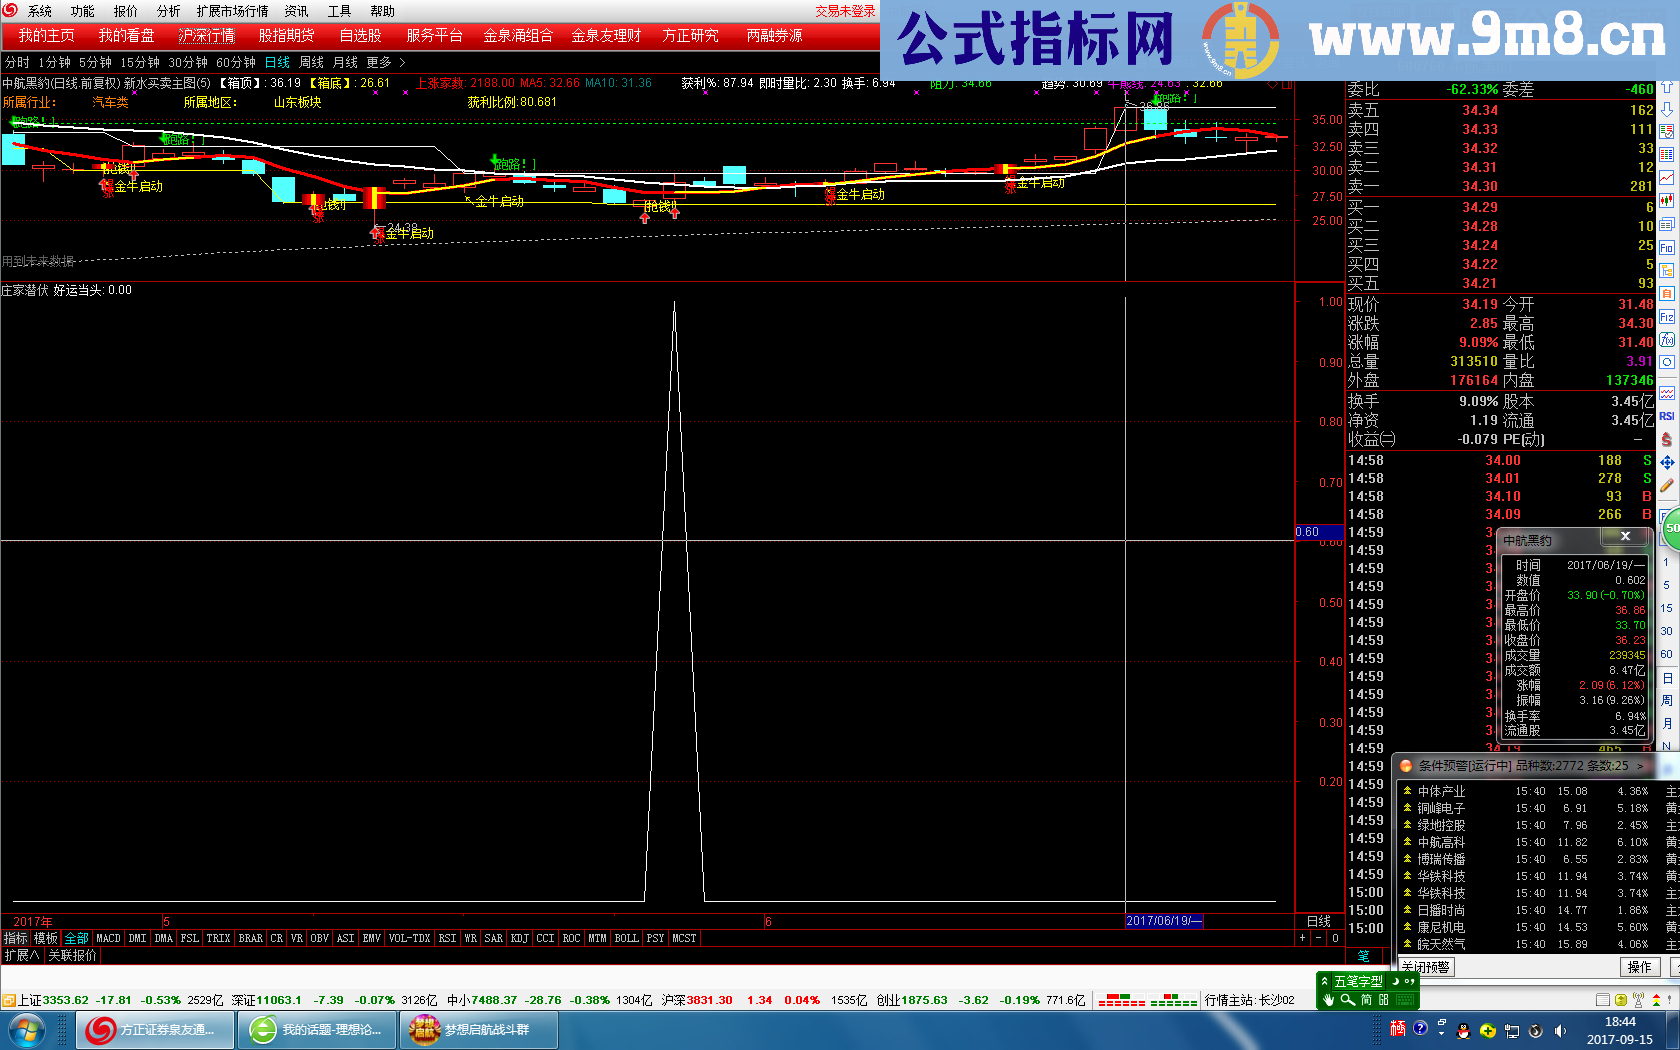Open the Windows Start button
The width and height of the screenshot is (1680, 1050).
26,1029
